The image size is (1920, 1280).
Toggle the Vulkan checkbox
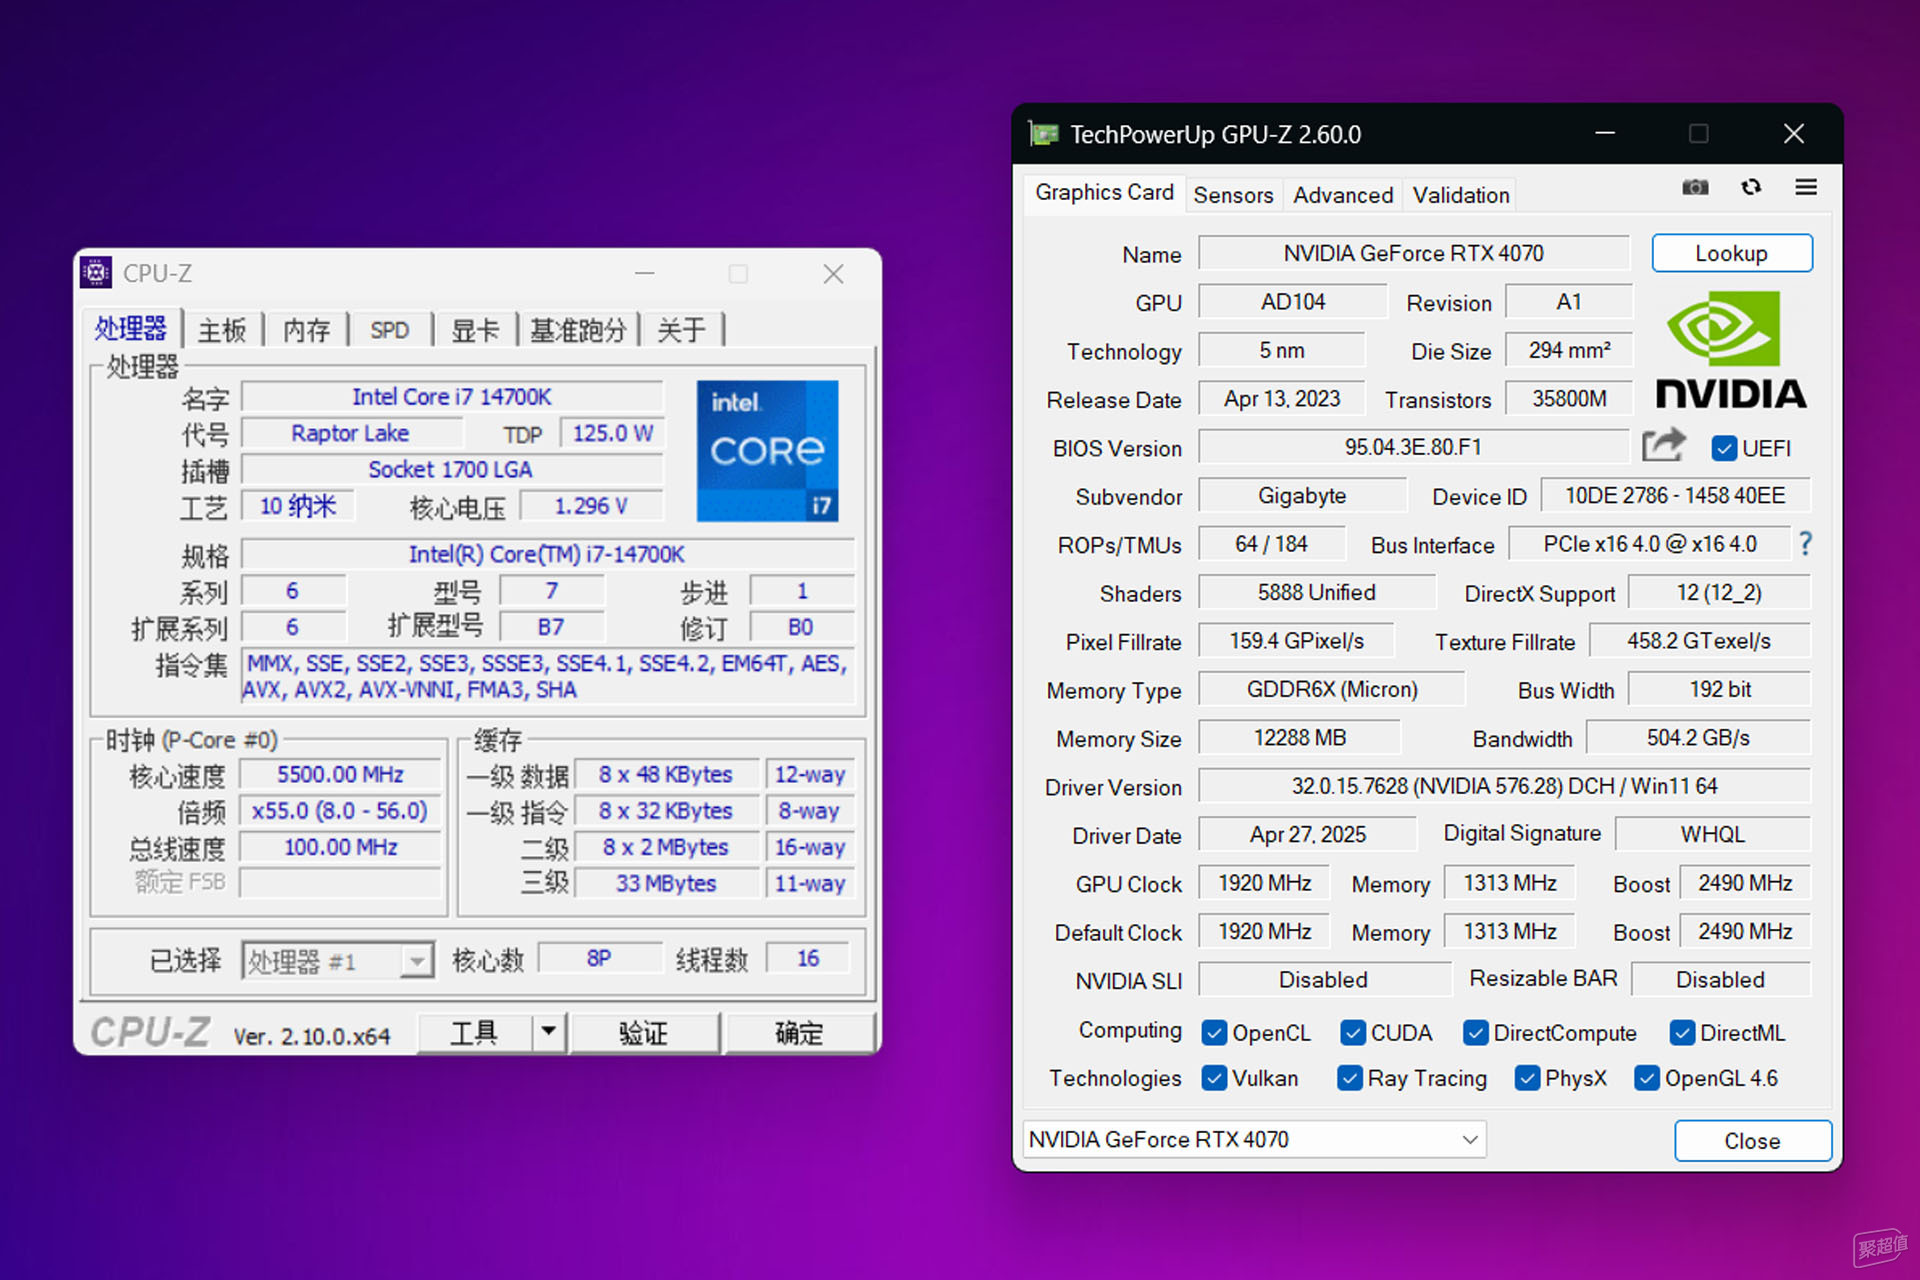coord(1214,1078)
